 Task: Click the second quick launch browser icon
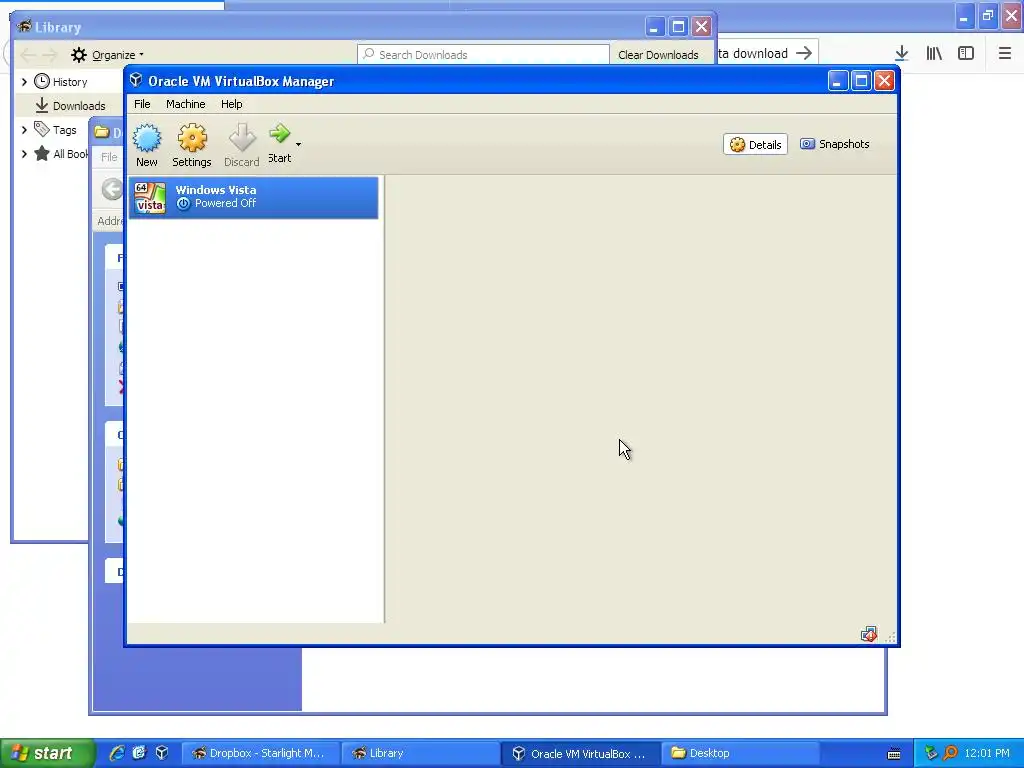[x=139, y=753]
